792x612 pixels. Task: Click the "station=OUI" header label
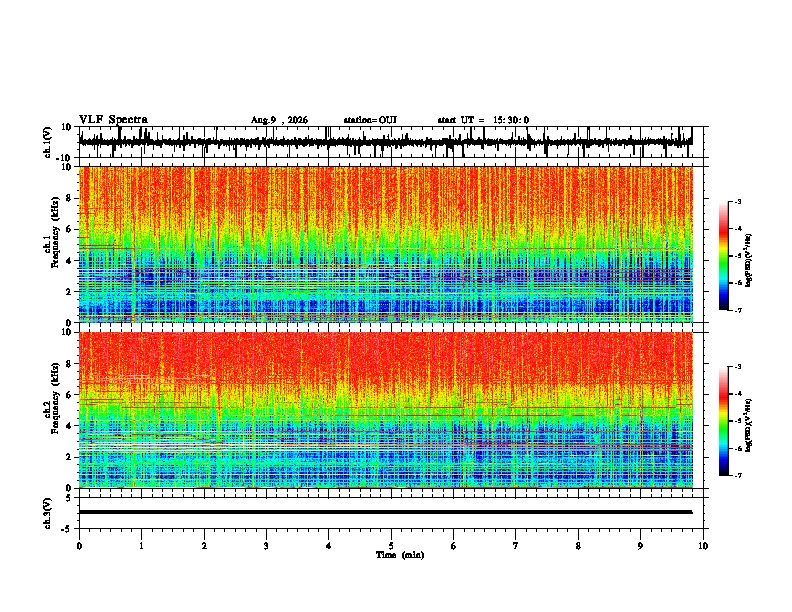tap(370, 120)
